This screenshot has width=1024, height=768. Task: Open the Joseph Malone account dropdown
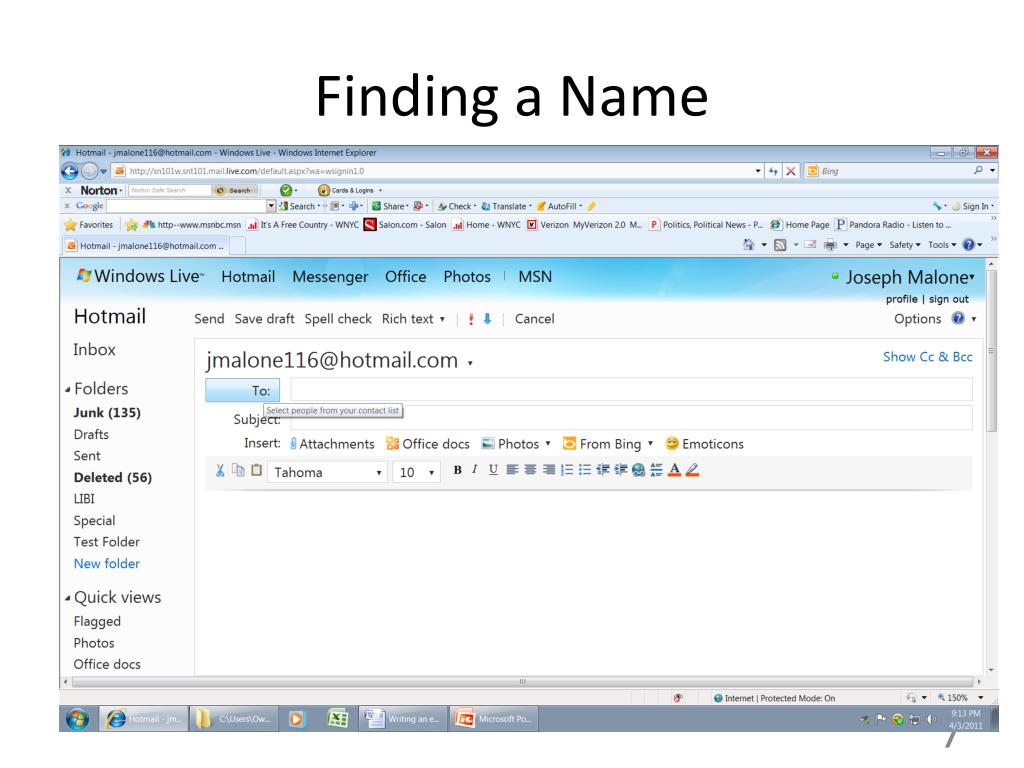tap(910, 278)
